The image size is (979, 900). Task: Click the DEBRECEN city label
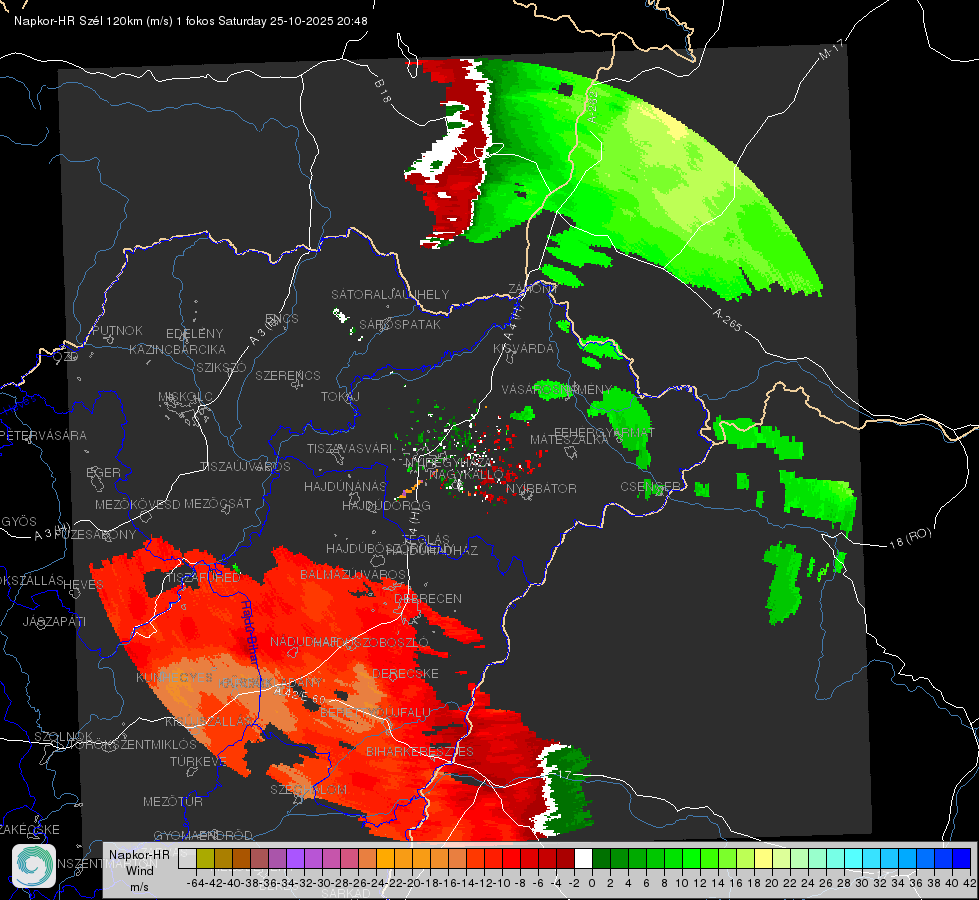428,598
